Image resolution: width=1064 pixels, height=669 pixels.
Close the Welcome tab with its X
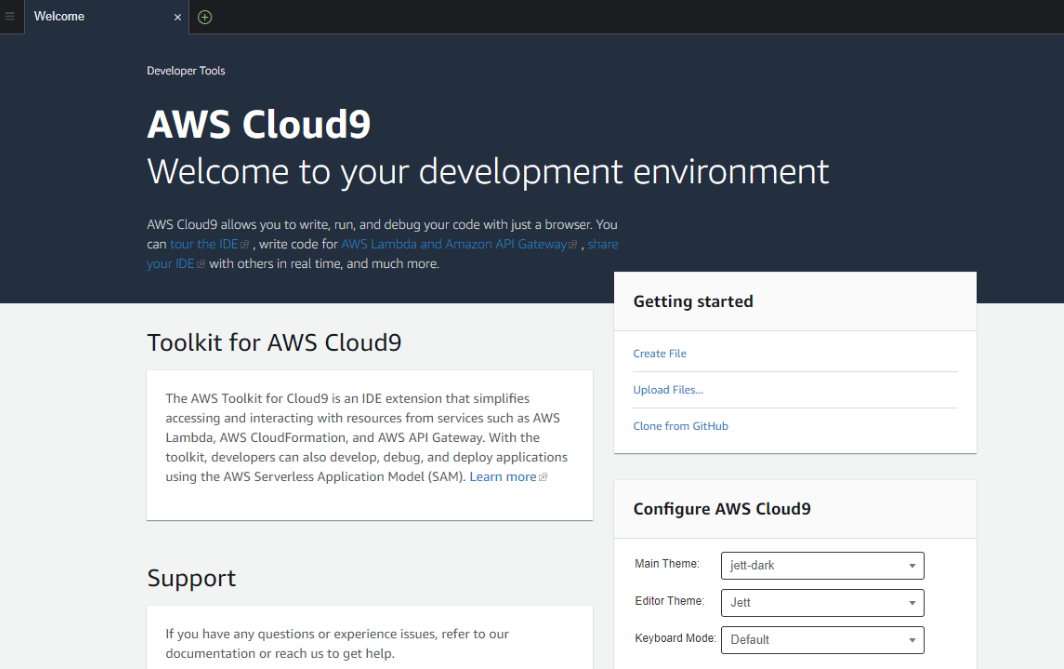(178, 17)
